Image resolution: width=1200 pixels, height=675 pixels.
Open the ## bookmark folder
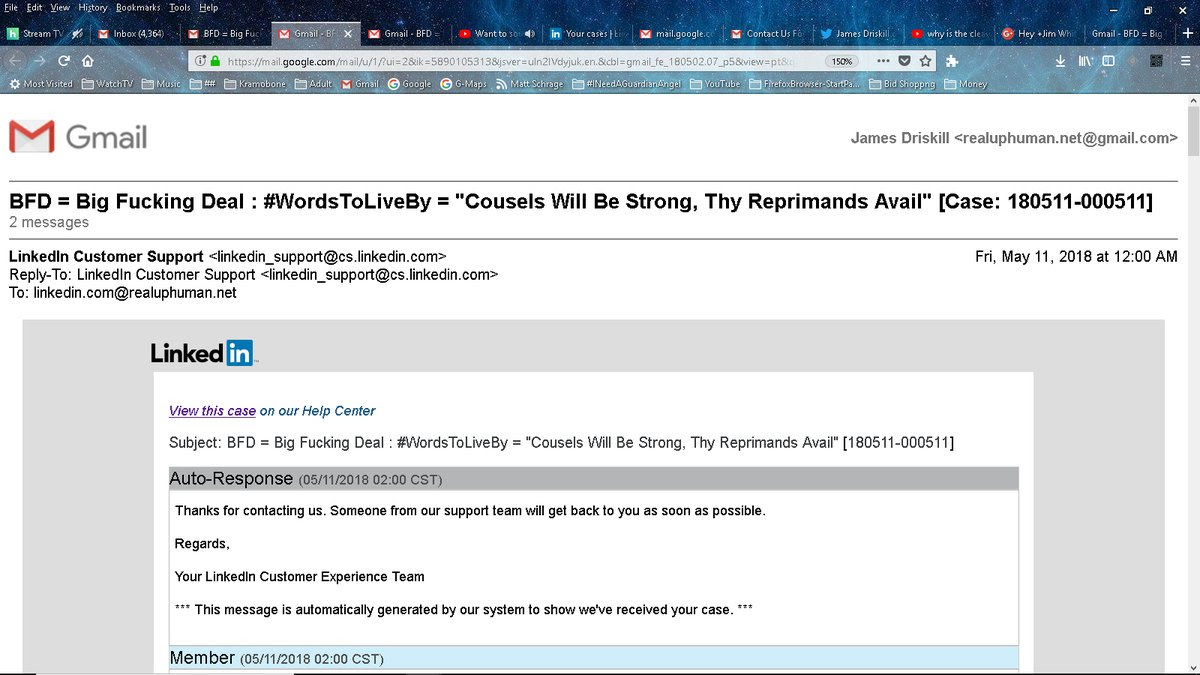point(202,84)
